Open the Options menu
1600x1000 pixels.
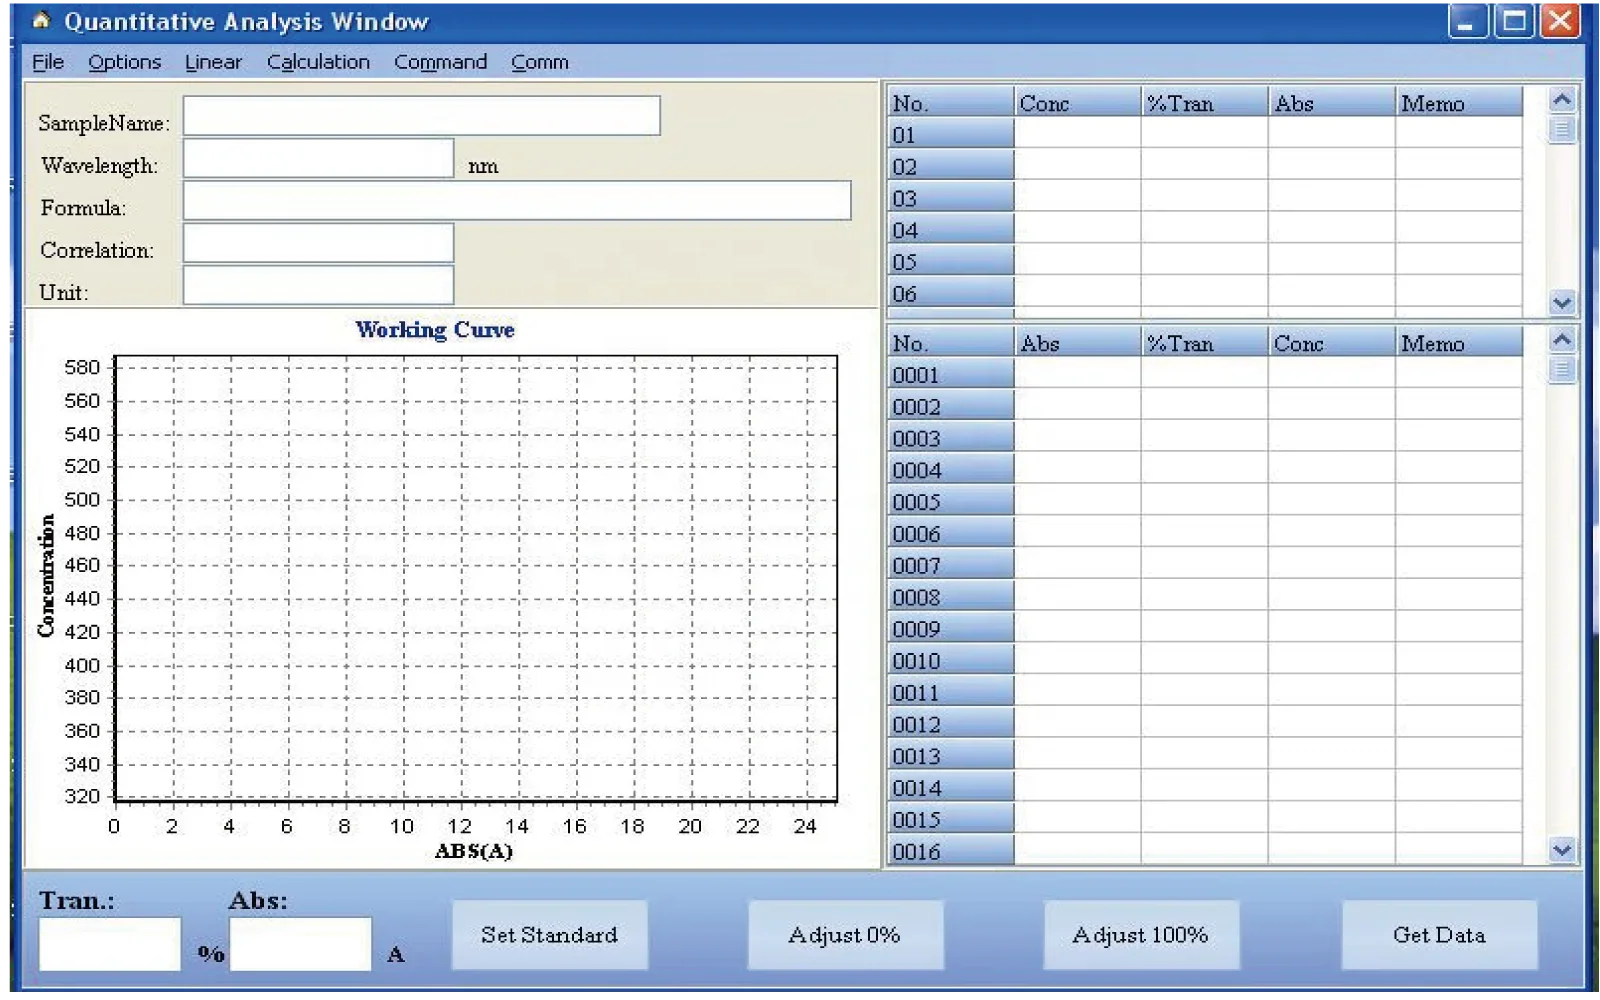[x=124, y=62]
